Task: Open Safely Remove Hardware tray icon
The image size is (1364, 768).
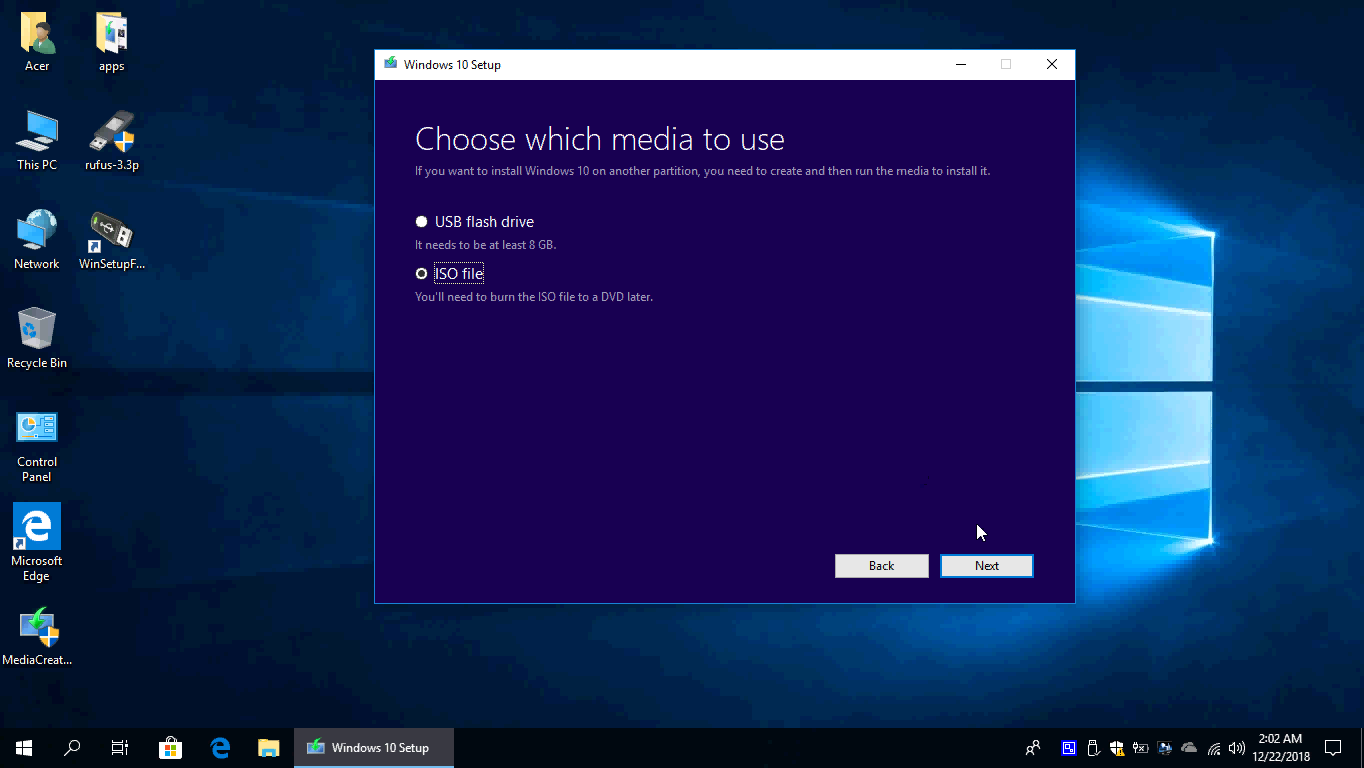Action: pyautogui.click(x=1093, y=748)
